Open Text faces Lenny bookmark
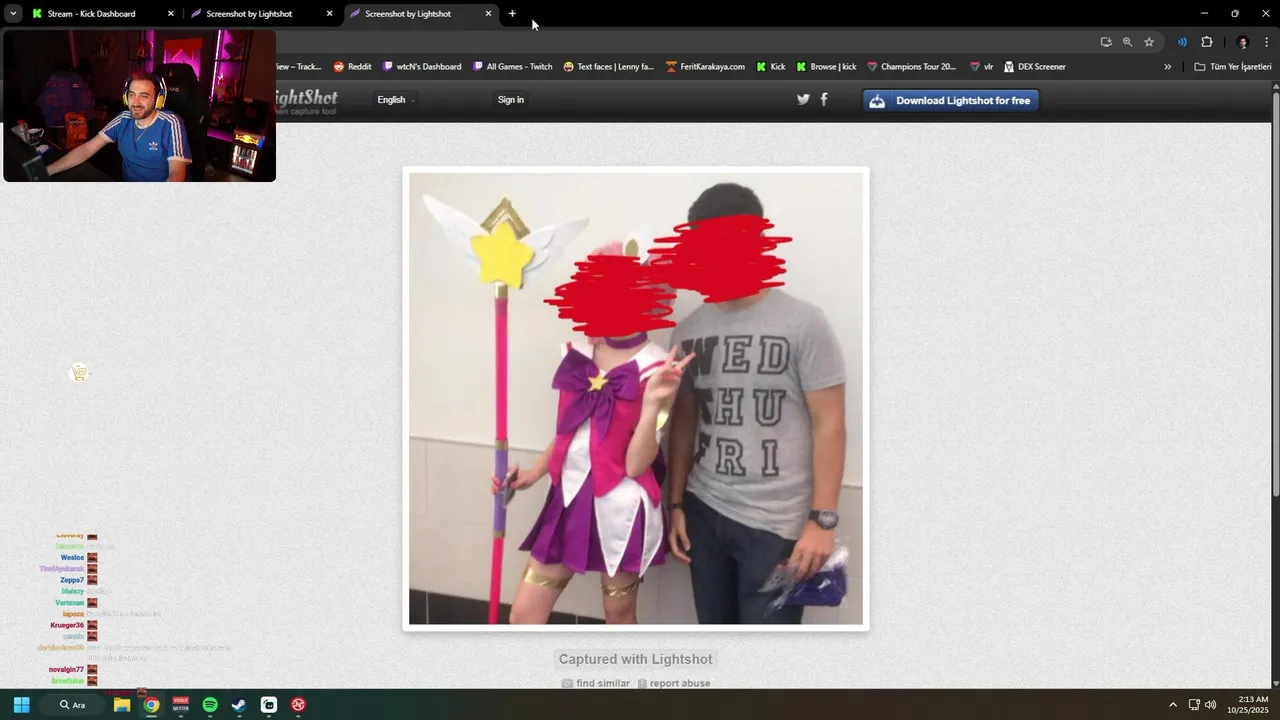 [x=608, y=67]
